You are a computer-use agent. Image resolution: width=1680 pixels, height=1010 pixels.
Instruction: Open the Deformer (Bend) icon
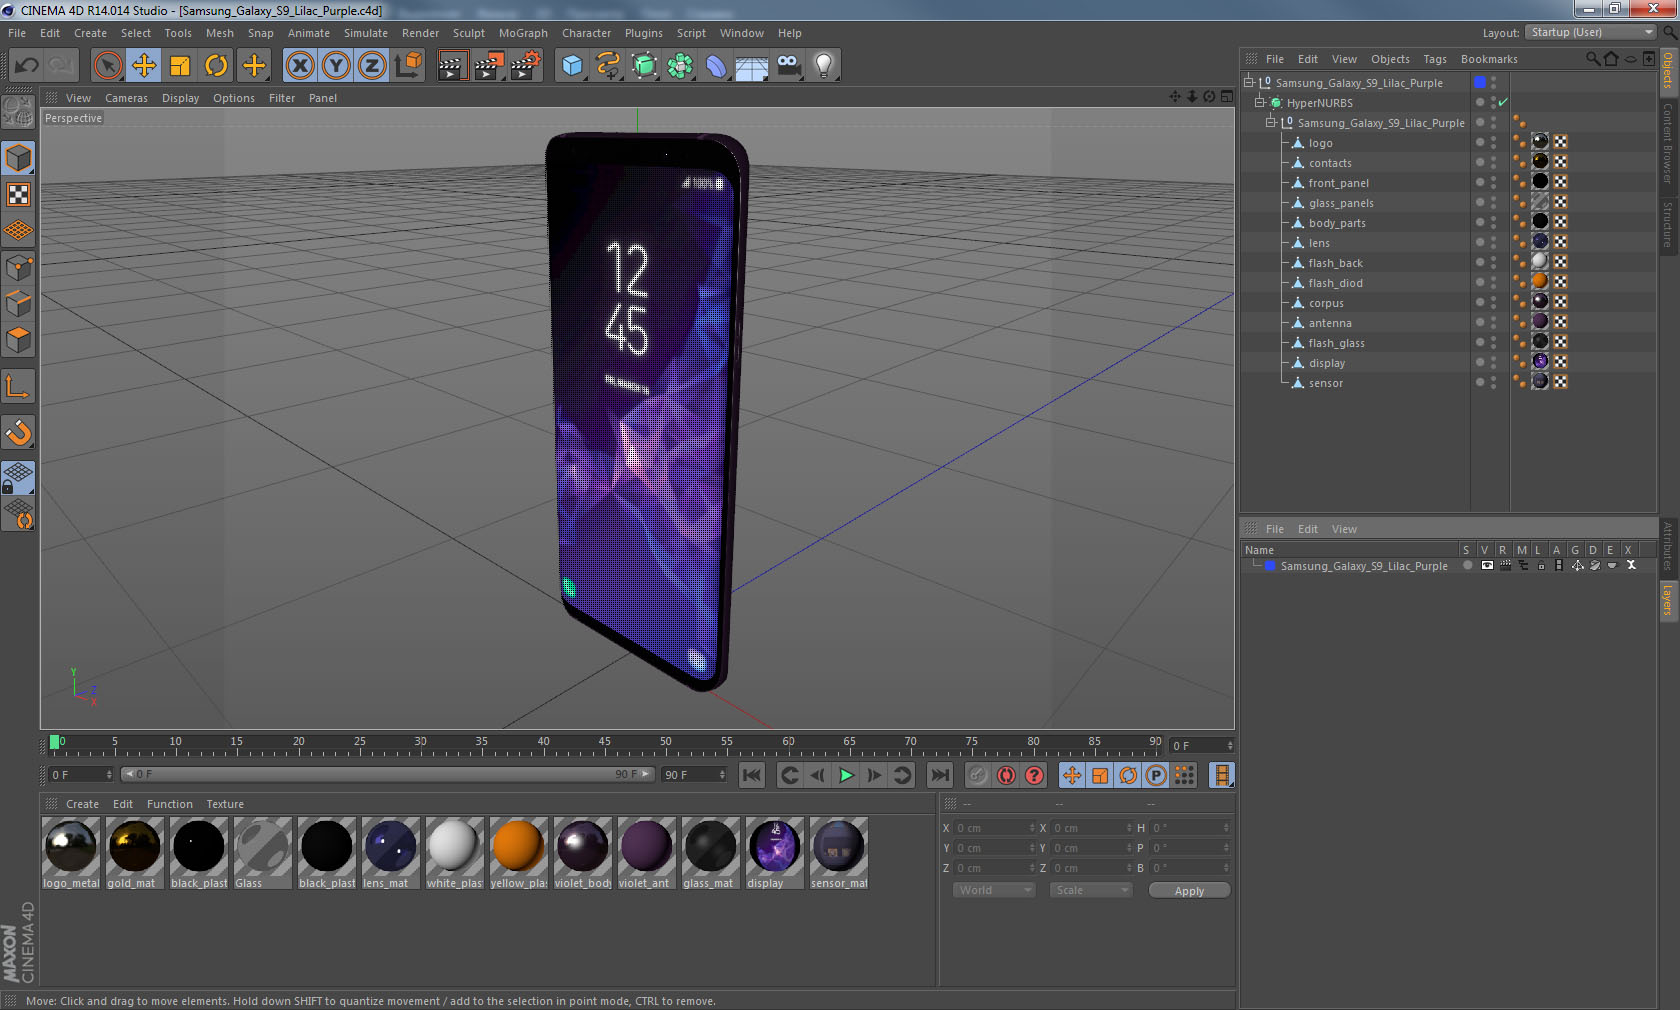(717, 66)
